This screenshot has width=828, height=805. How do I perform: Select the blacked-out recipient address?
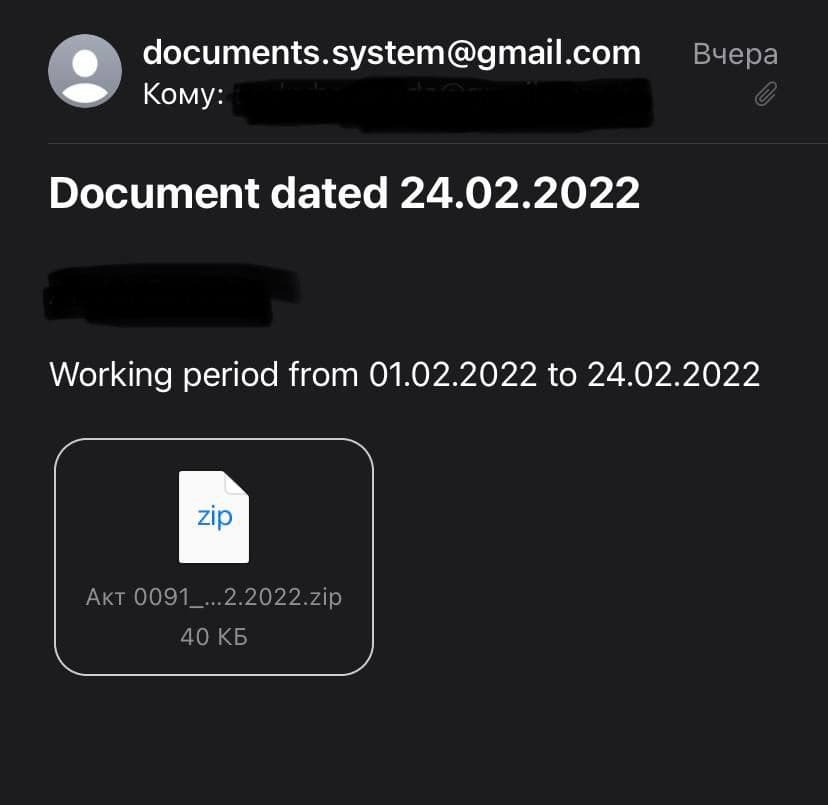click(x=440, y=98)
